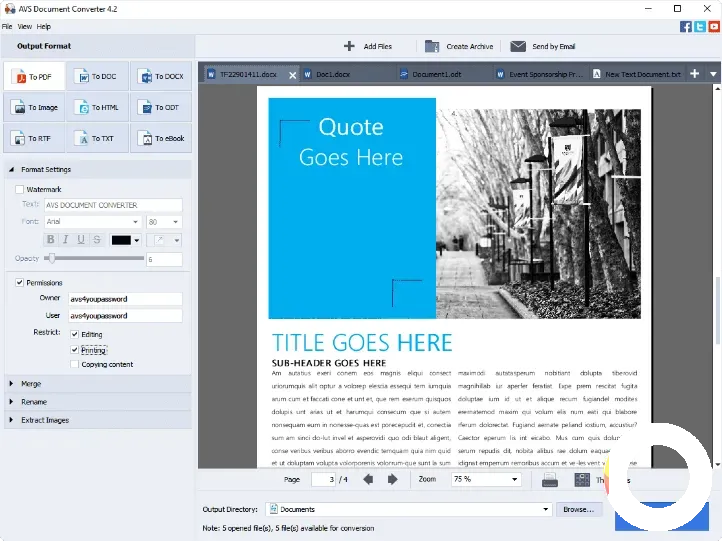Click the Opacity value field
This screenshot has height=541, width=722.
point(164,259)
